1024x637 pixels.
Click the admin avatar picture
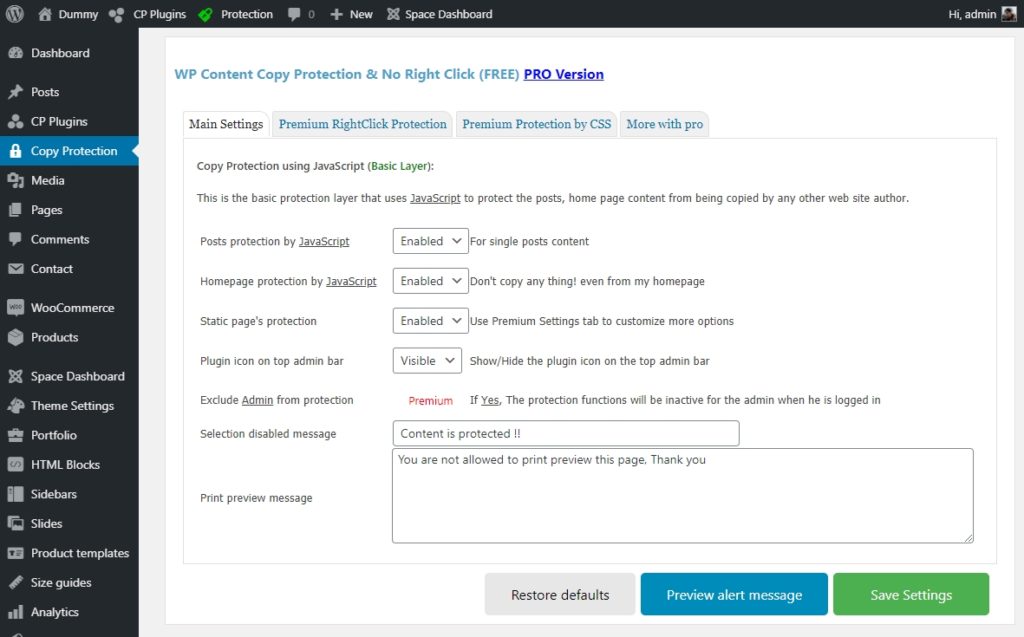click(1009, 14)
